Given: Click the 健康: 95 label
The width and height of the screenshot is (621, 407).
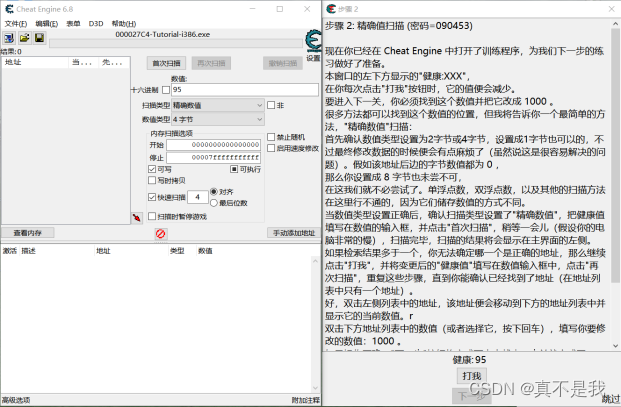Looking at the screenshot, I should 469,360.
